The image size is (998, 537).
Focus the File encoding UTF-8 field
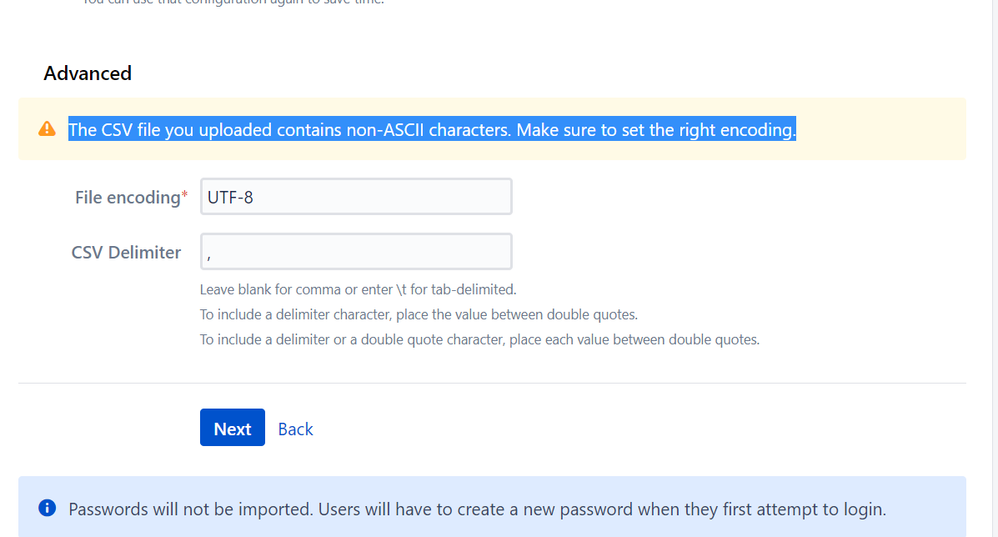point(356,197)
